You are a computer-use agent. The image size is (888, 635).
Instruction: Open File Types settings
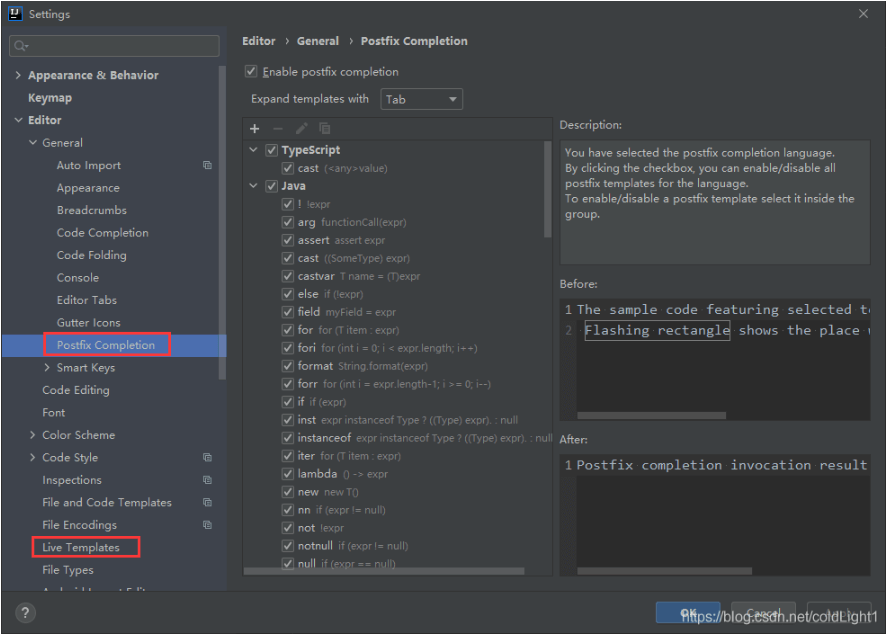[68, 570]
